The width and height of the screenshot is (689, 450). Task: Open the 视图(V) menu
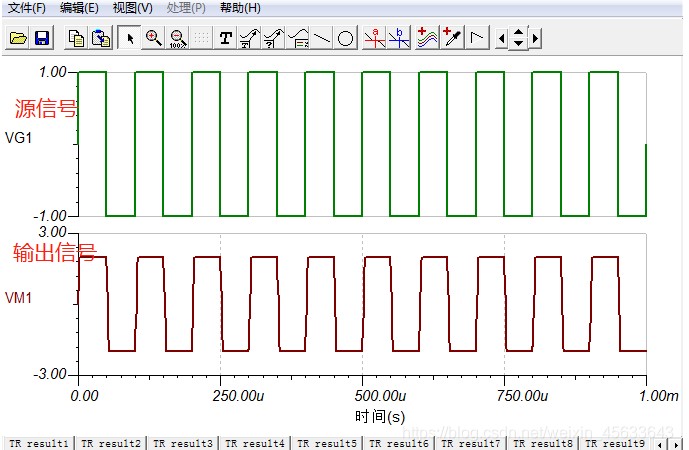132,8
